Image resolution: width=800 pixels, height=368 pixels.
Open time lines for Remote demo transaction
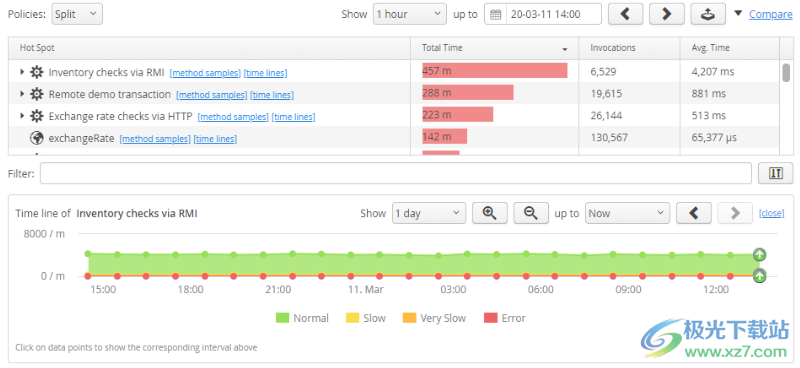click(x=272, y=95)
